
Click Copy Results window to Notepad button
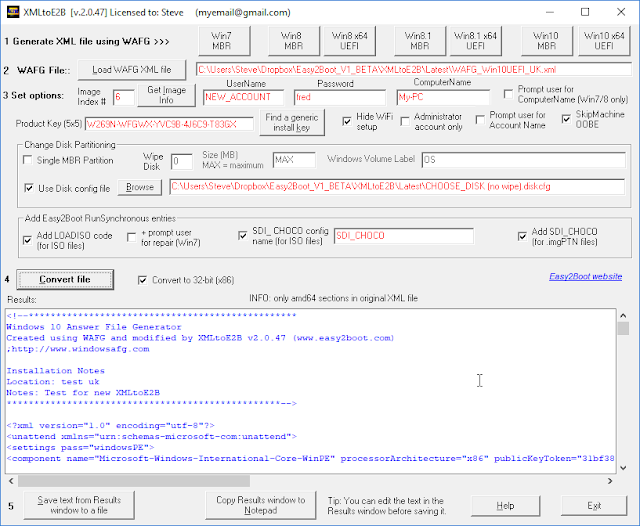click(x=260, y=505)
